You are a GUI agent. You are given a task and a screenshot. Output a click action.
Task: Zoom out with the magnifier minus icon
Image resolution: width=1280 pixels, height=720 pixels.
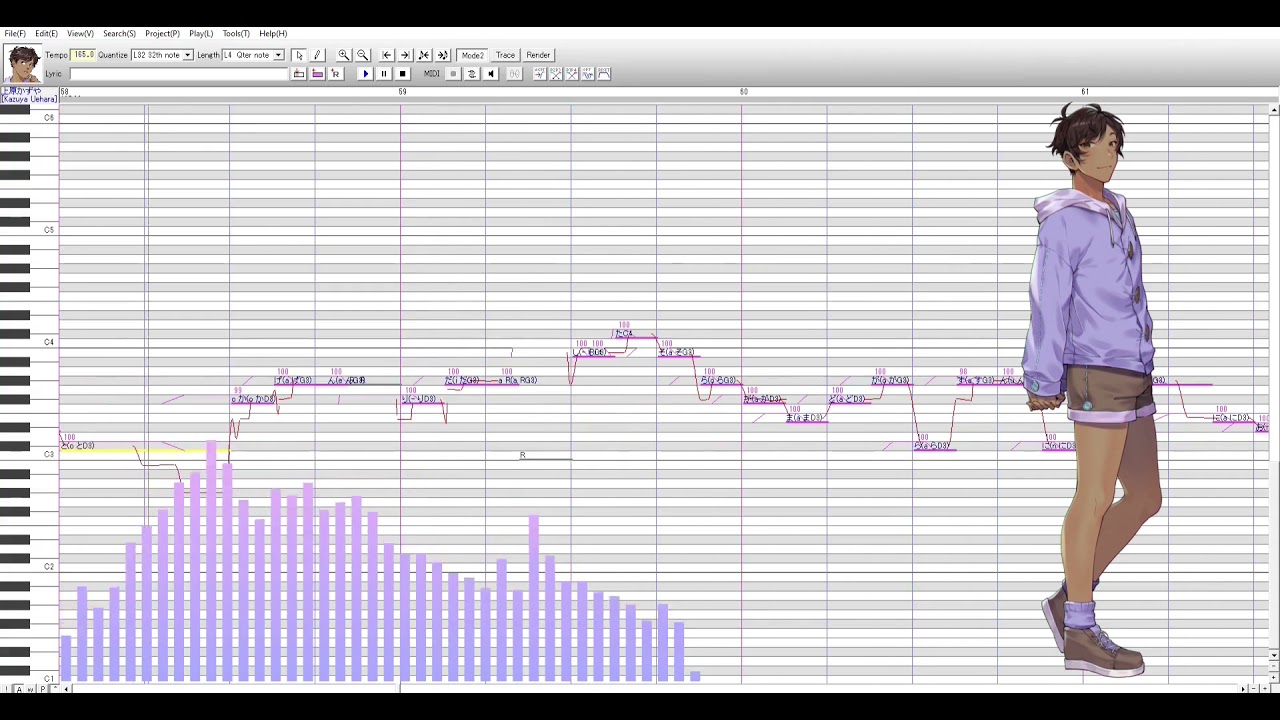pyautogui.click(x=363, y=55)
